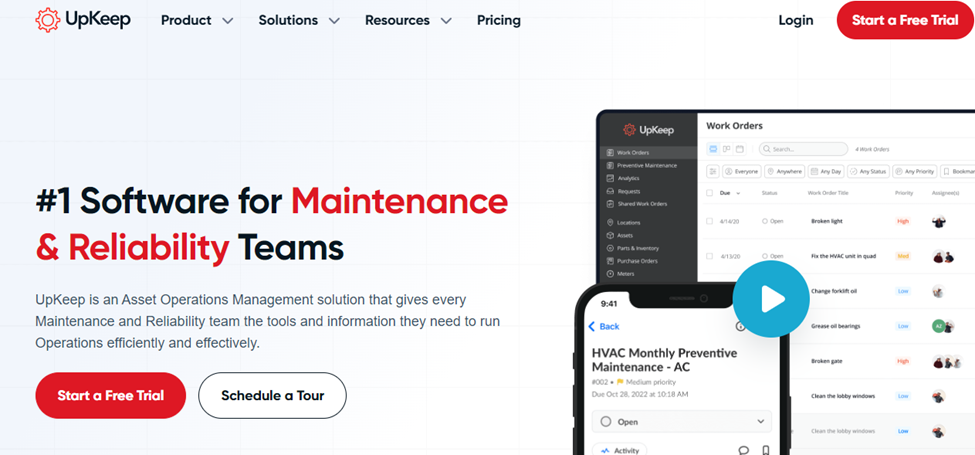The height and width of the screenshot is (455, 975).
Task: Expand the Solutions menu
Action: coord(299,21)
